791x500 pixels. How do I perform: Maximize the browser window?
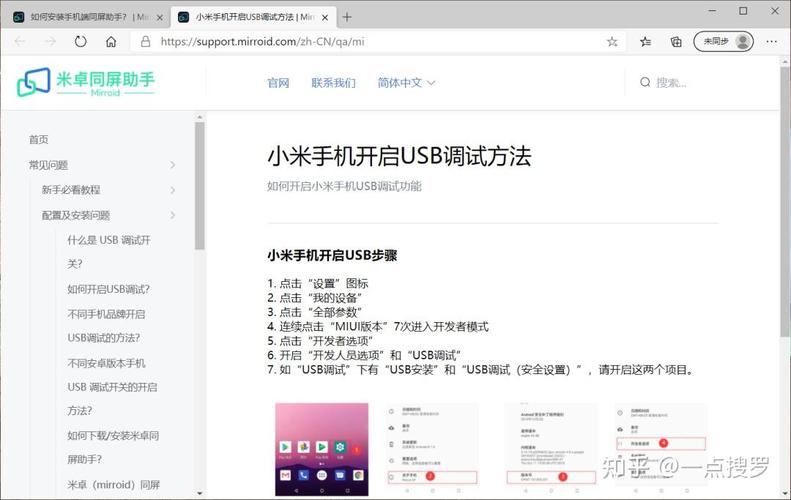pyautogui.click(x=743, y=11)
